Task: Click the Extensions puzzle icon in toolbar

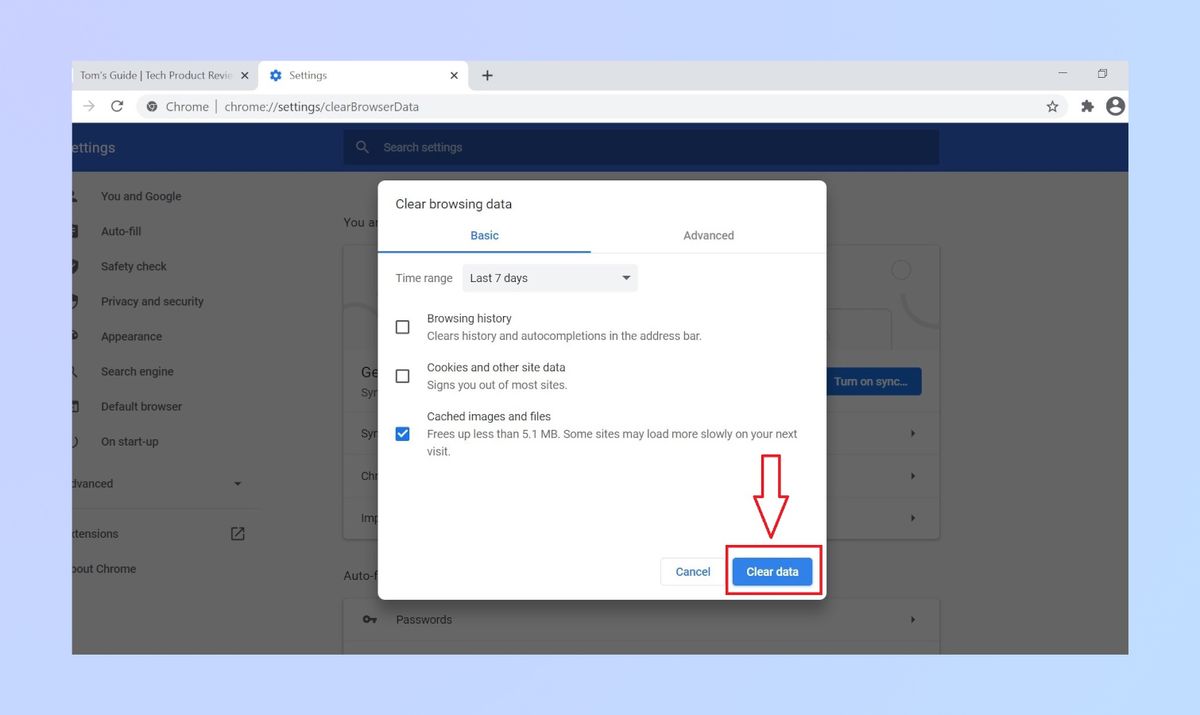Action: (x=1086, y=106)
